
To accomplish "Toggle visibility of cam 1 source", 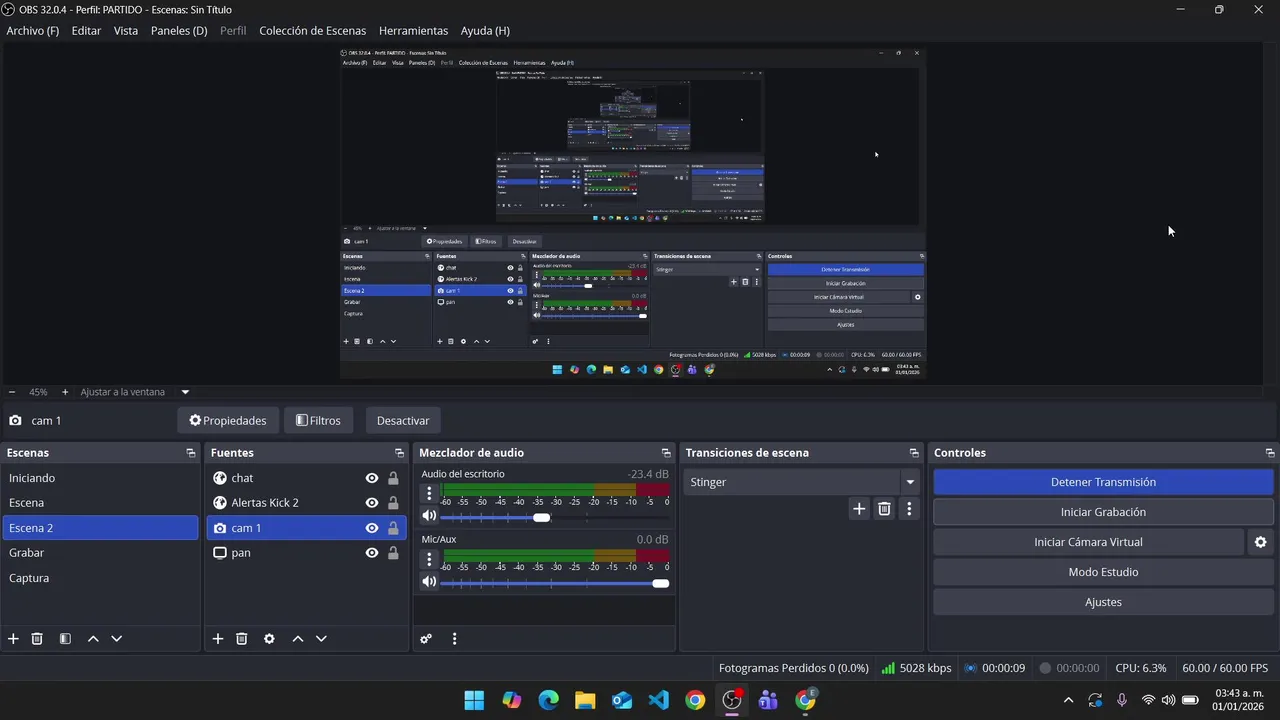I will [x=372, y=528].
